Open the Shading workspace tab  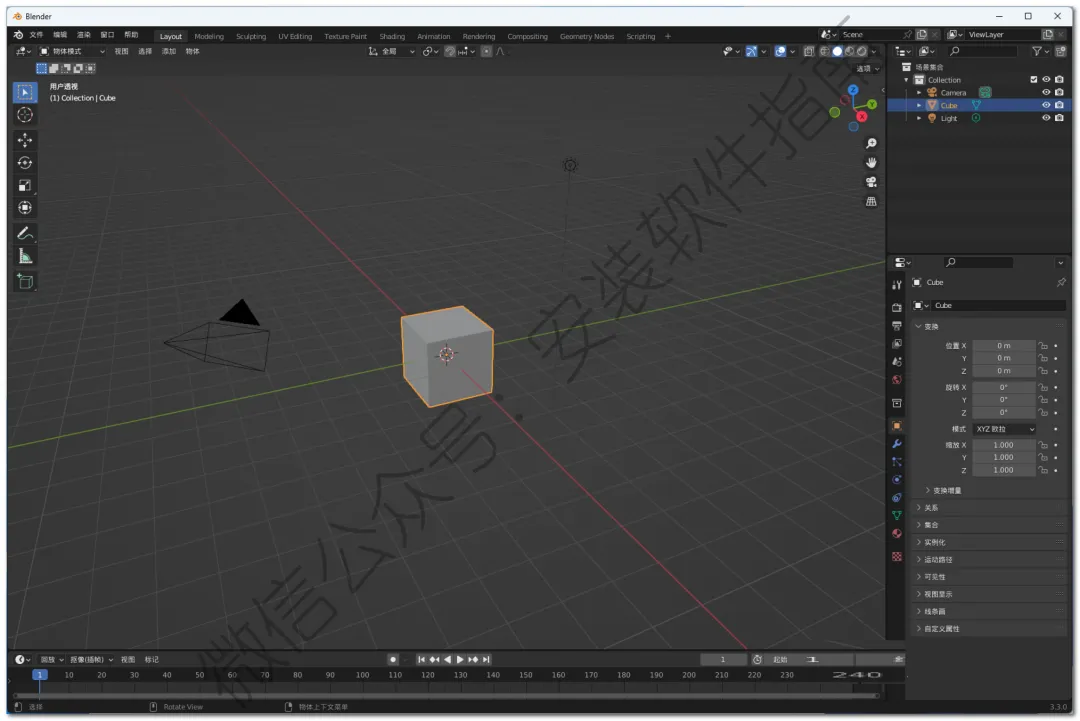tap(392, 36)
